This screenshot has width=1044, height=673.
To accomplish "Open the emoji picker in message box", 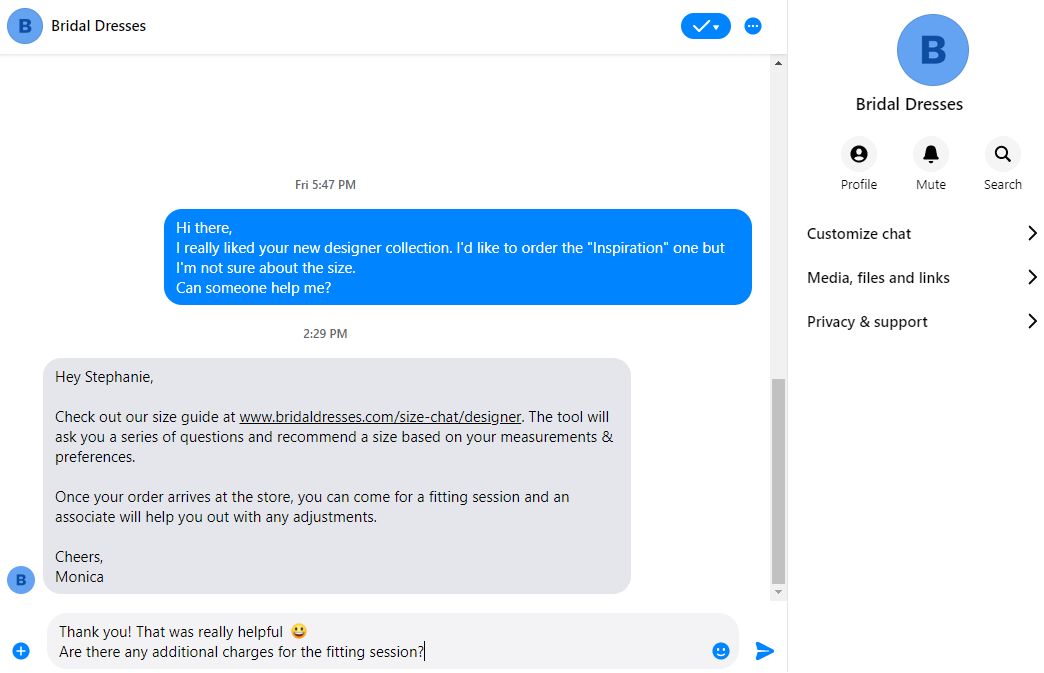I will click(721, 651).
